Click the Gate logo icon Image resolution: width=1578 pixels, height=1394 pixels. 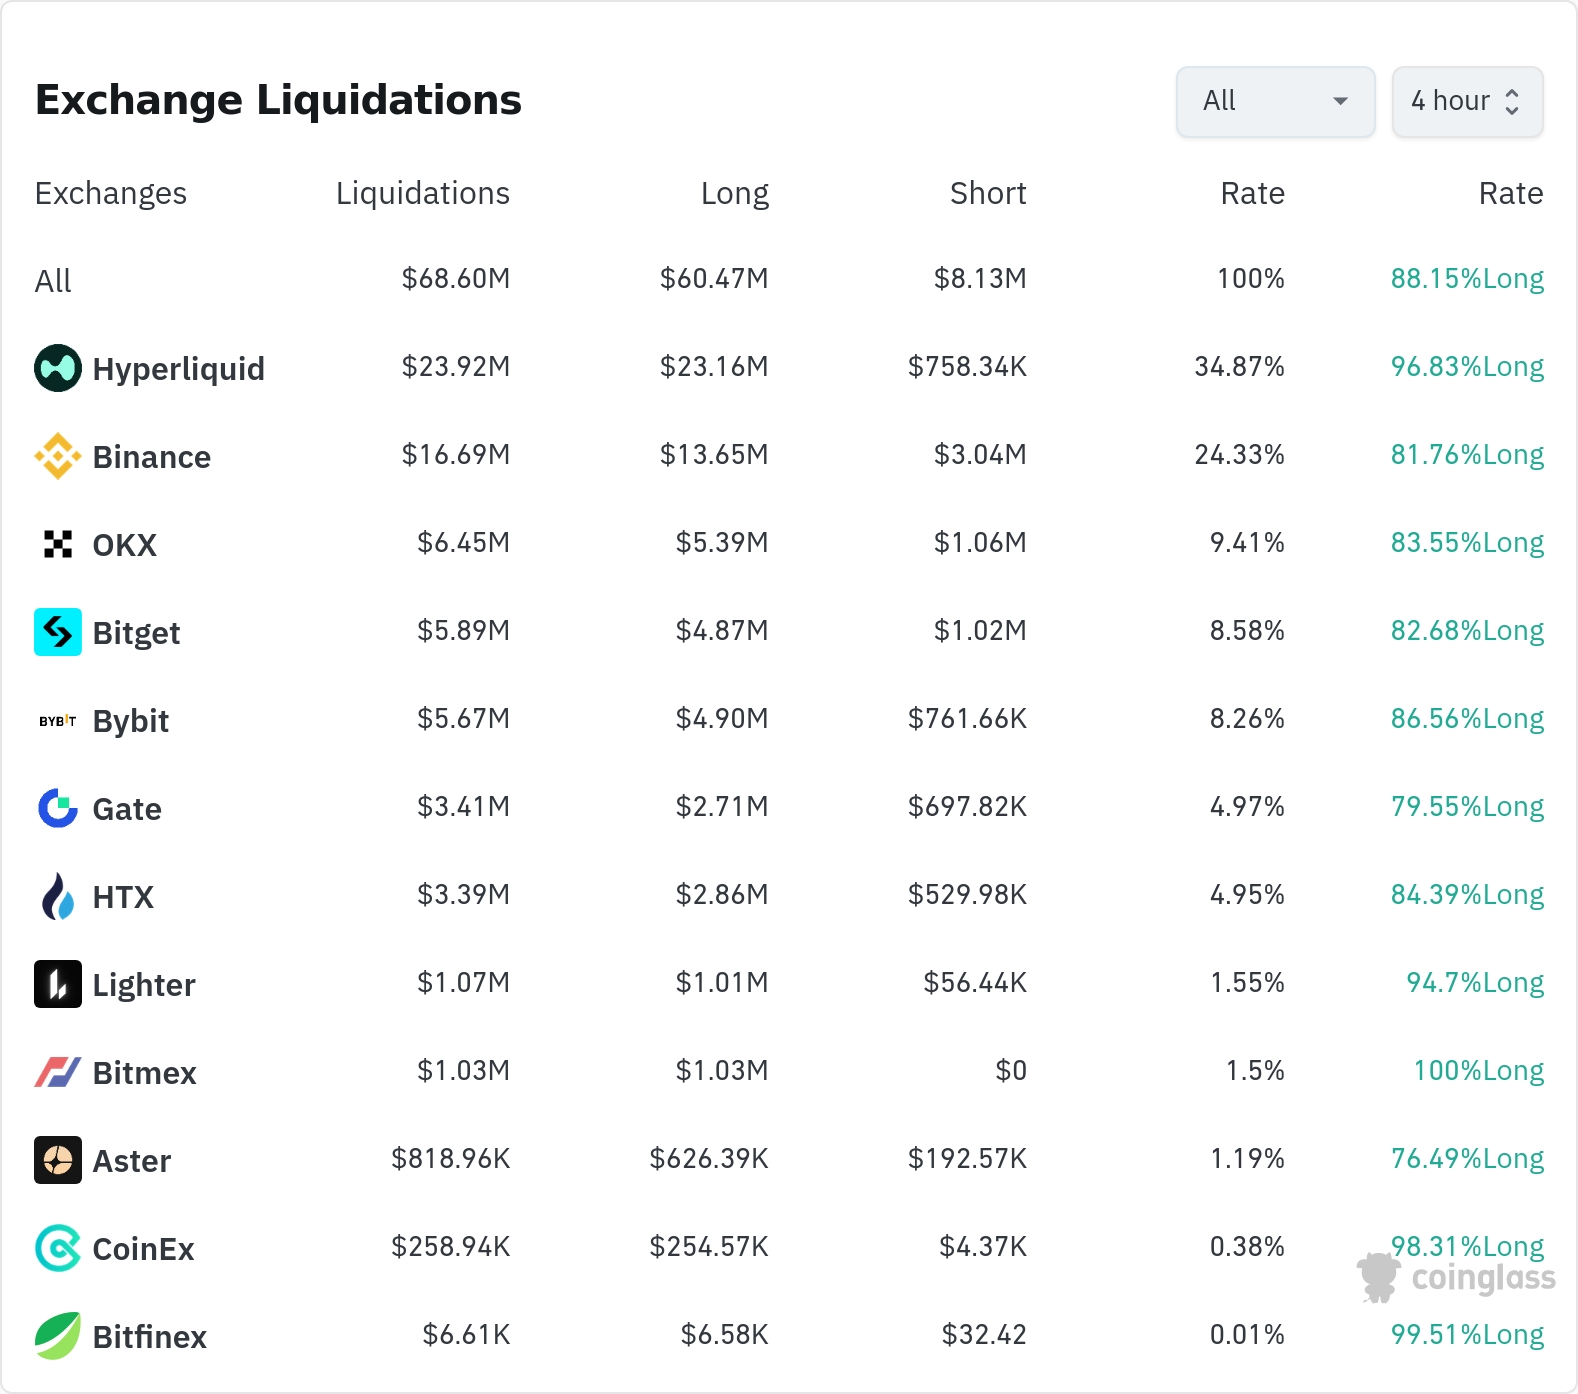coord(58,808)
